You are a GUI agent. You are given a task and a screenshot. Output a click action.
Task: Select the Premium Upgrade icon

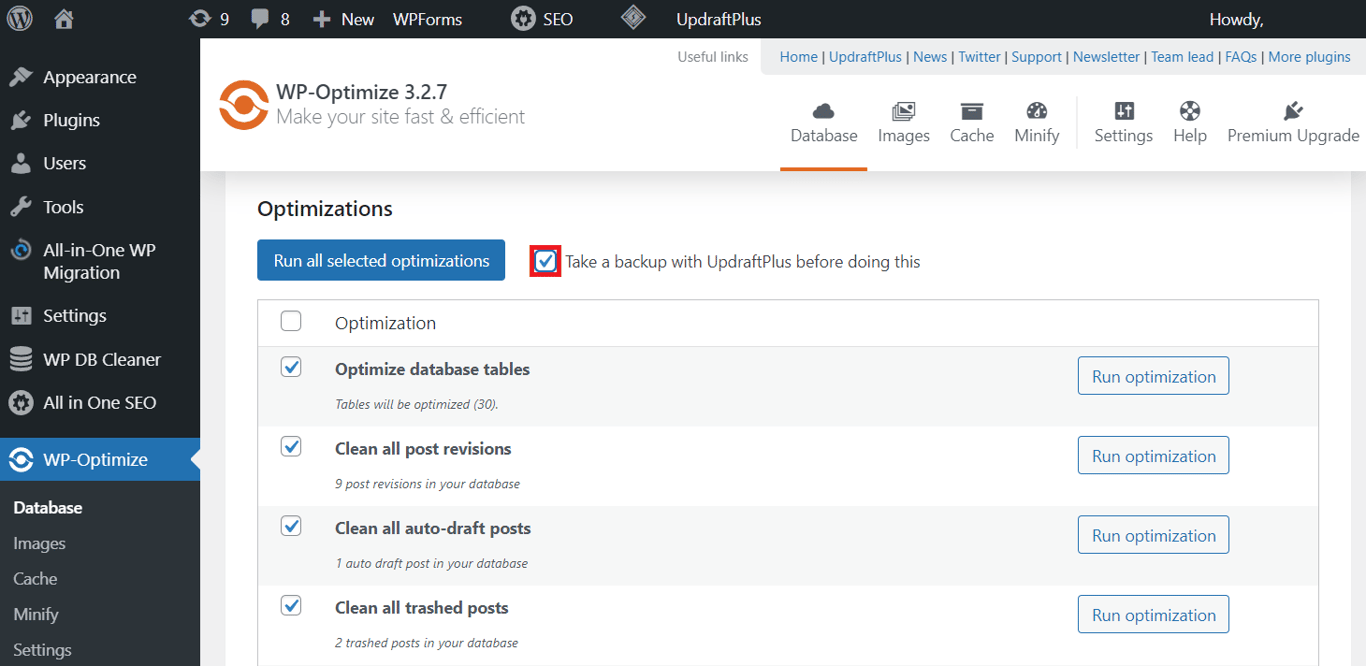point(1291,110)
